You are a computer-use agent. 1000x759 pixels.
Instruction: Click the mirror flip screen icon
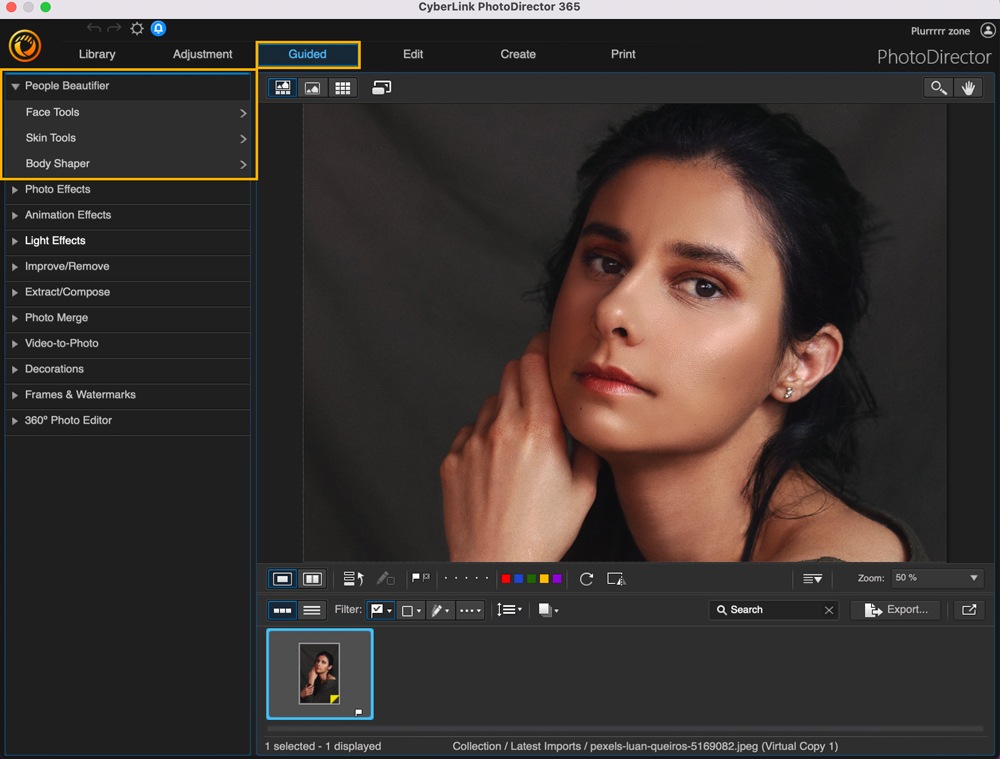(616, 578)
